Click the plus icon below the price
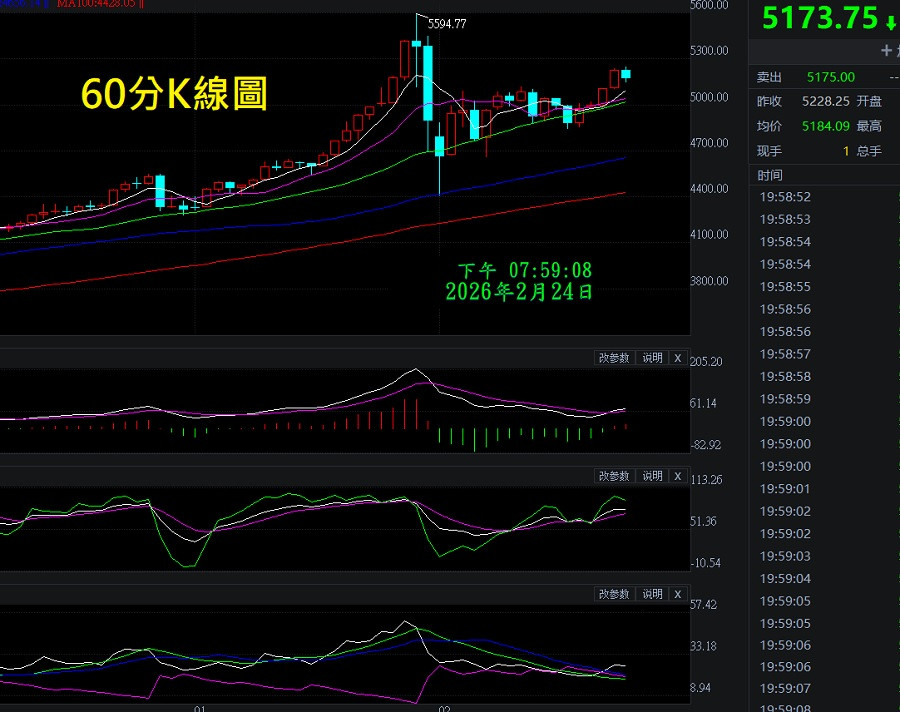 pos(886,50)
